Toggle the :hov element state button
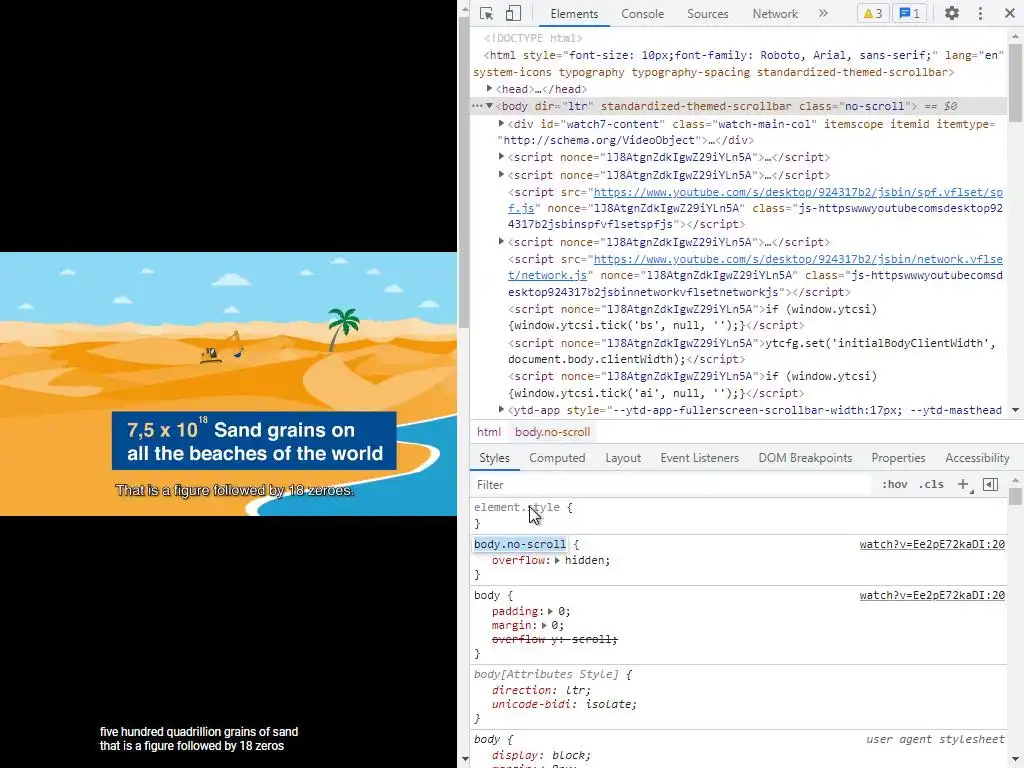This screenshot has width=1024, height=768. [895, 485]
